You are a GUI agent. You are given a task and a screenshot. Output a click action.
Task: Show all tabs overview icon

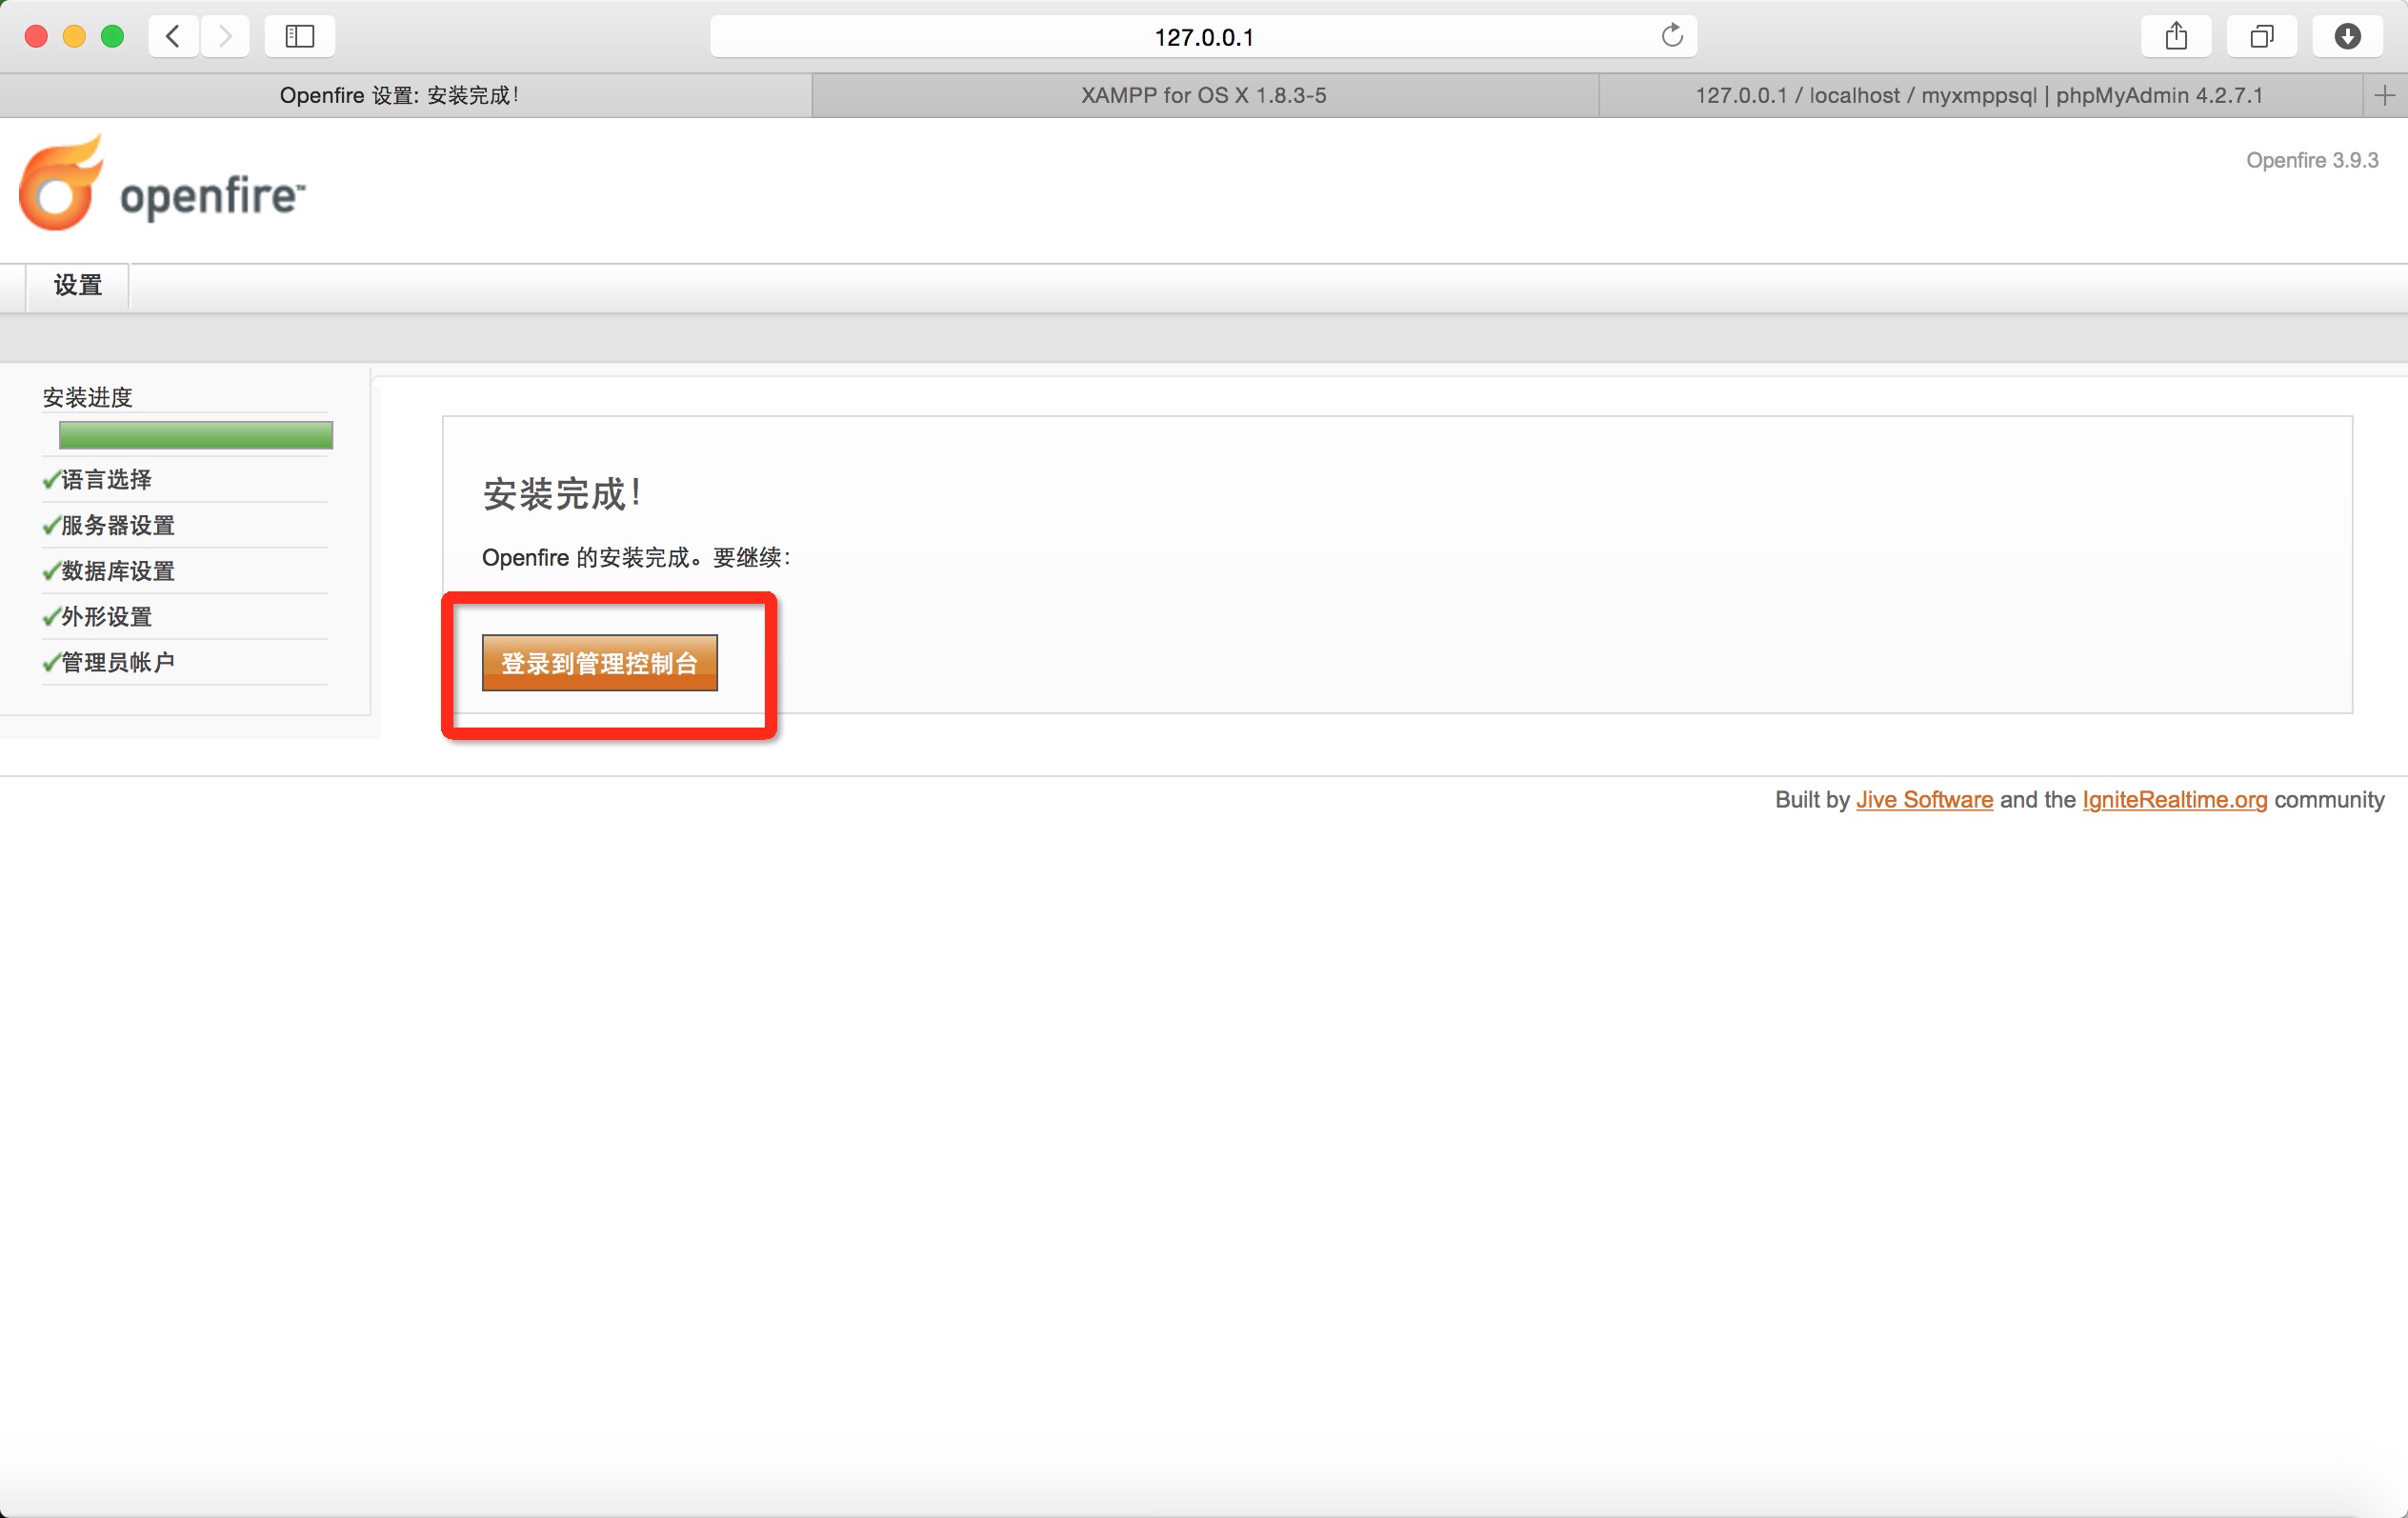[x=2262, y=37]
